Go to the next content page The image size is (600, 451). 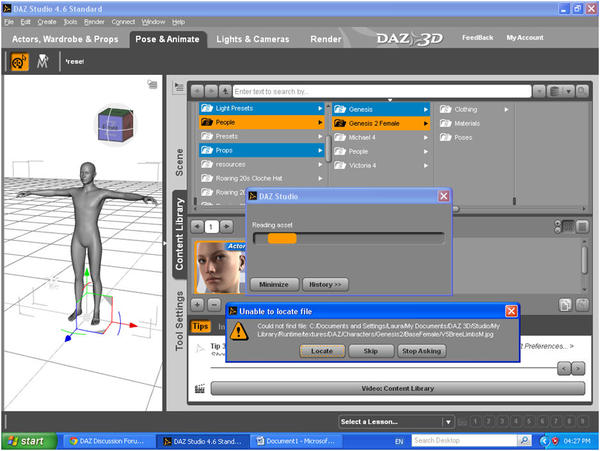tap(227, 226)
